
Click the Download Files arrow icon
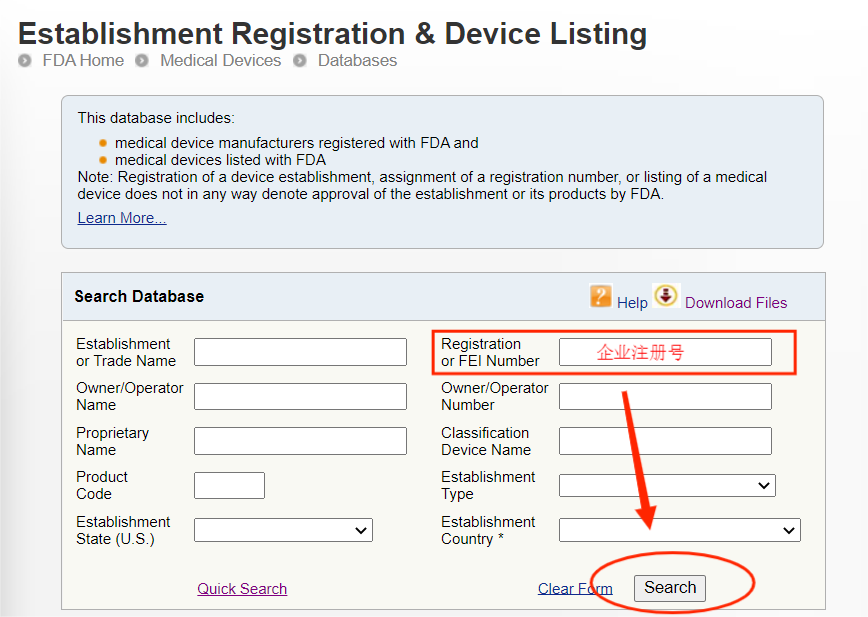[x=666, y=296]
